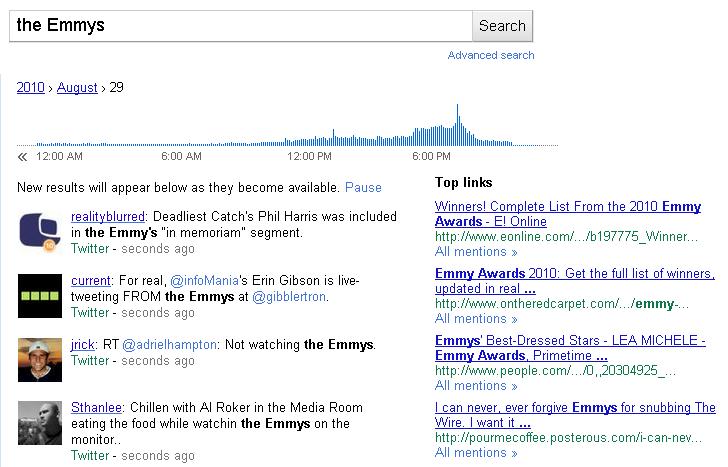Pause the live results updates
728x467 pixels.
tap(363, 188)
